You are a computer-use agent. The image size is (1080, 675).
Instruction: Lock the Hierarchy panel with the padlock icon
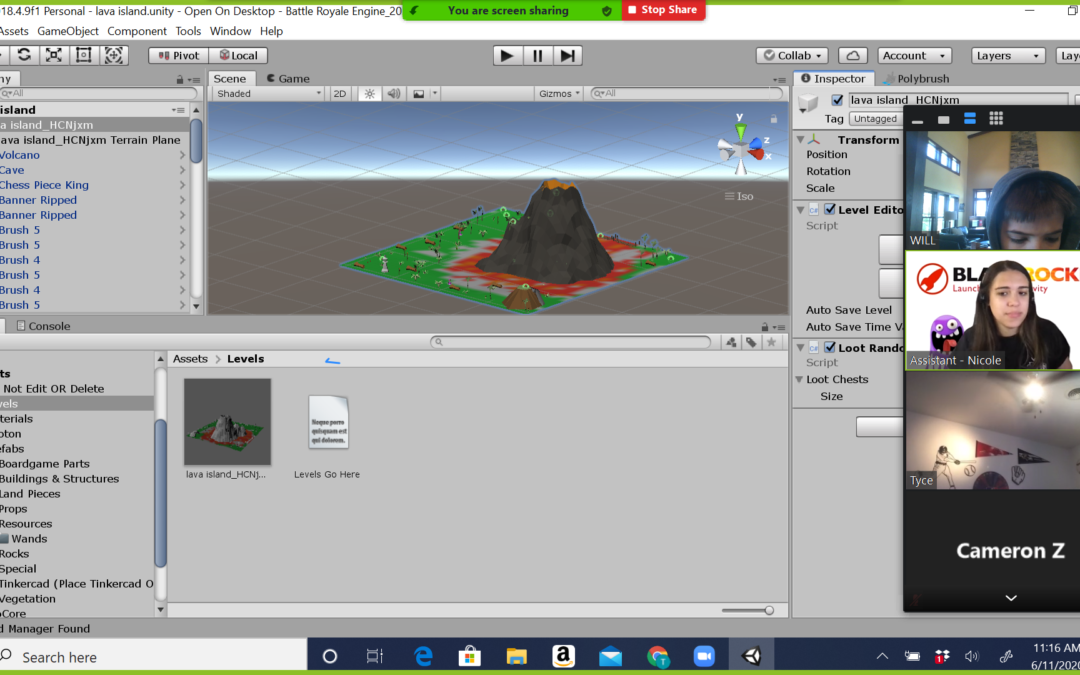pyautogui.click(x=180, y=79)
